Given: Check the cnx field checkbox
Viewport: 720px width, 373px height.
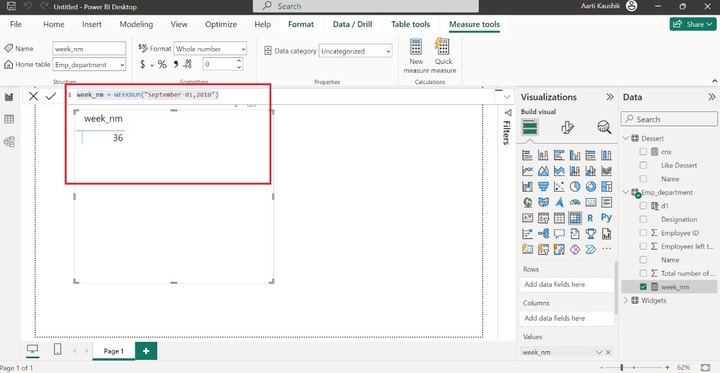Looking at the screenshot, I should click(643, 152).
